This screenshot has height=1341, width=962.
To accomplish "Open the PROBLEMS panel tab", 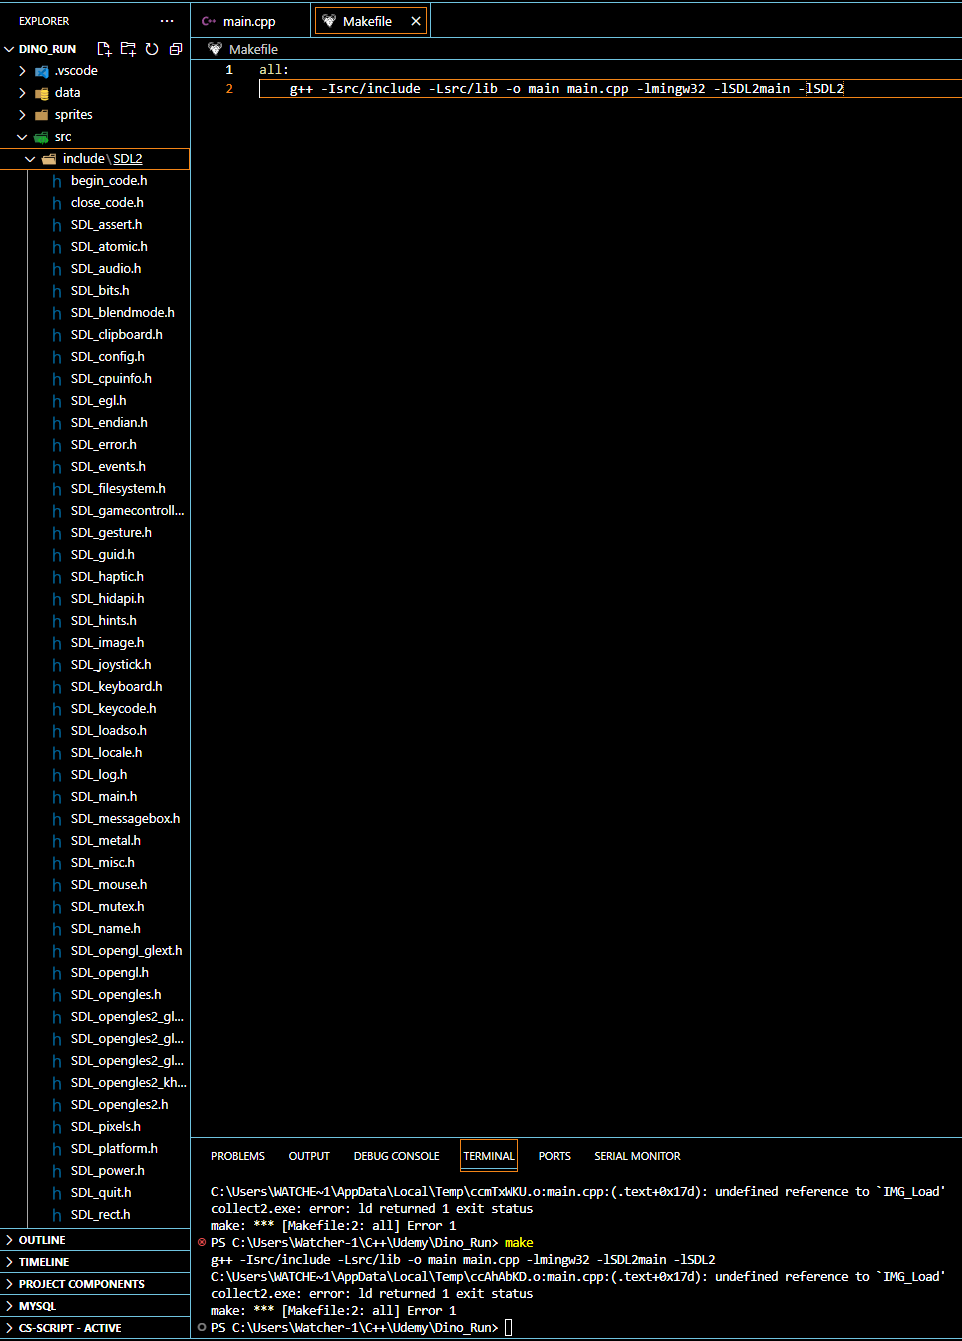I will (x=238, y=1156).
